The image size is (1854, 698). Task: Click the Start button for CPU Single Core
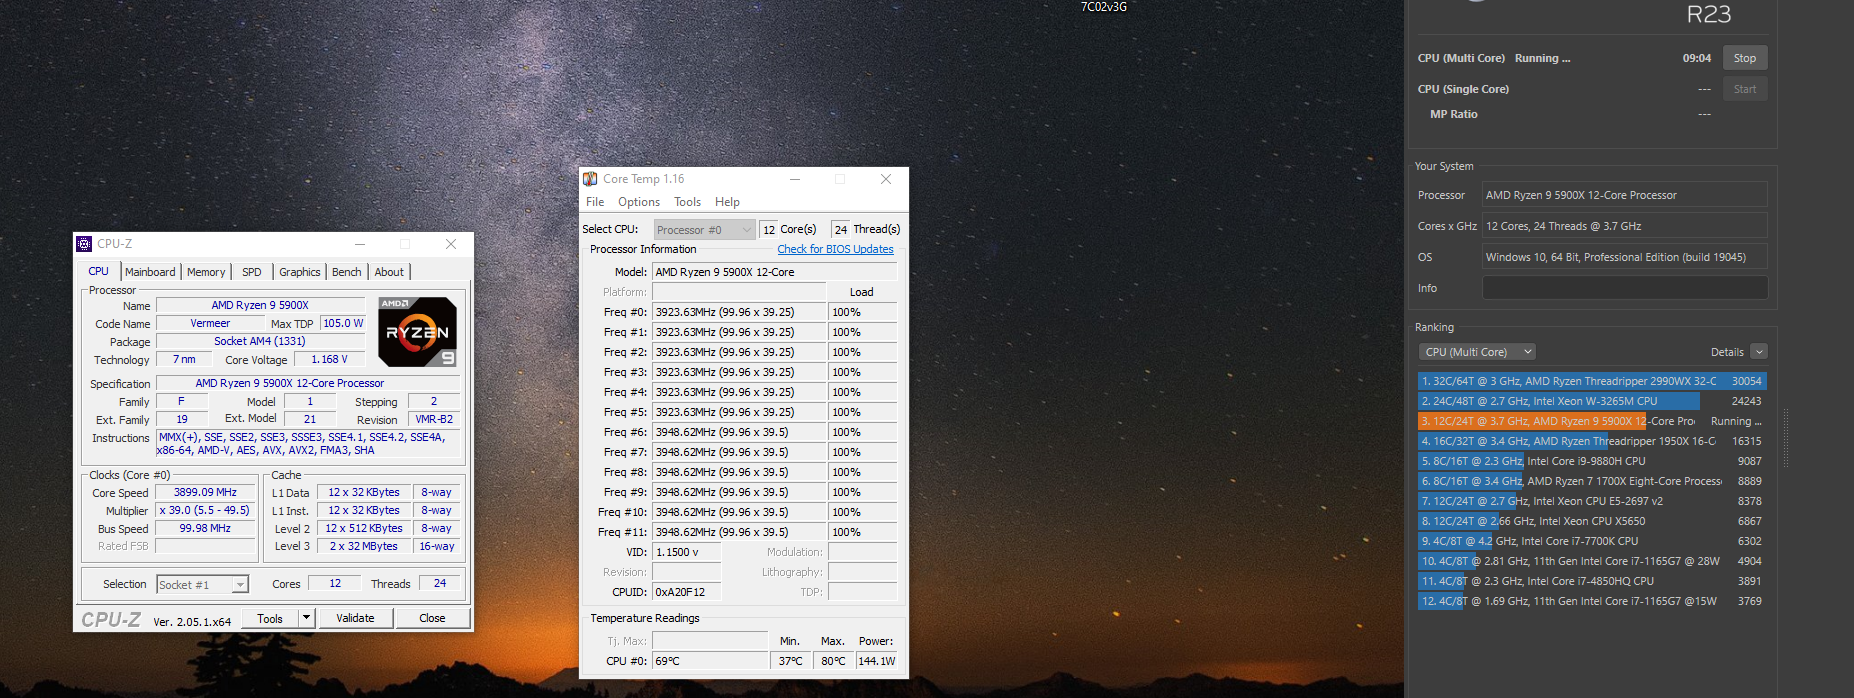coord(1745,89)
